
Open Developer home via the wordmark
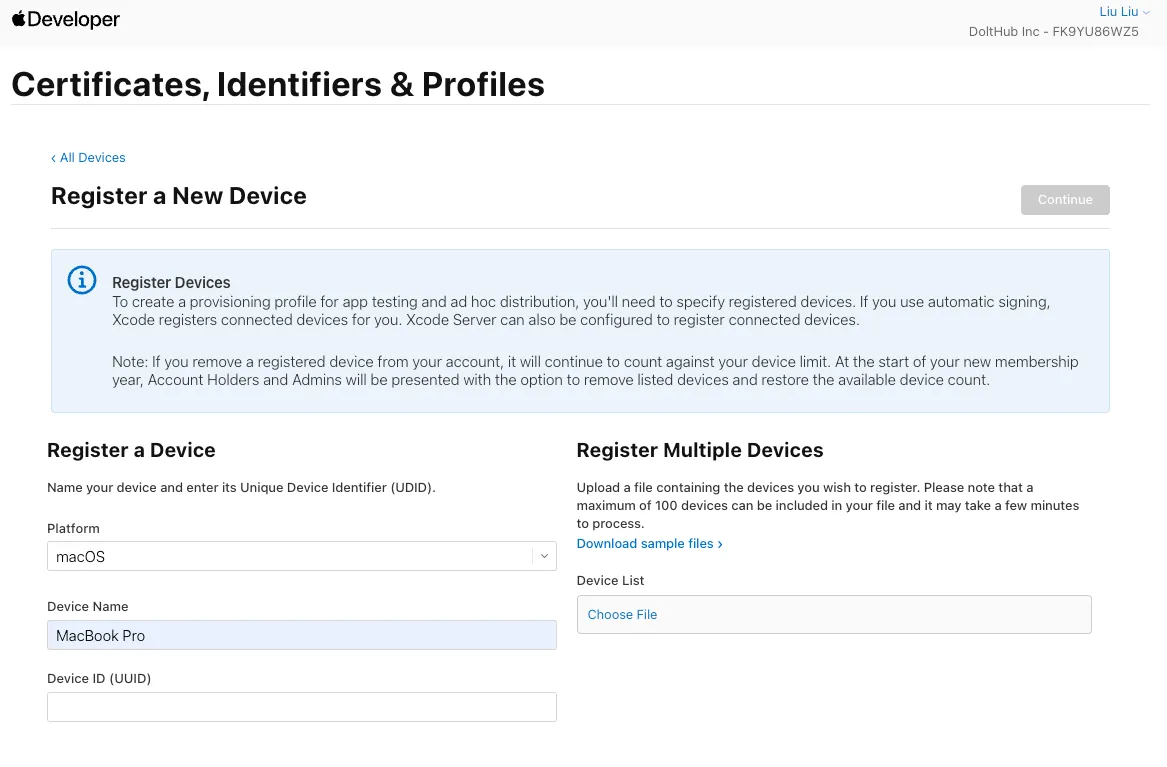coord(75,19)
